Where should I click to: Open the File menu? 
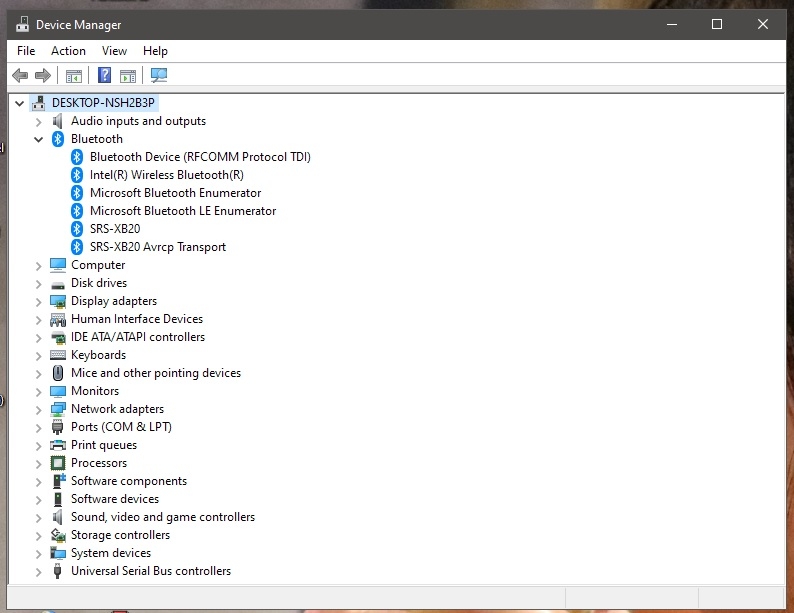click(26, 51)
